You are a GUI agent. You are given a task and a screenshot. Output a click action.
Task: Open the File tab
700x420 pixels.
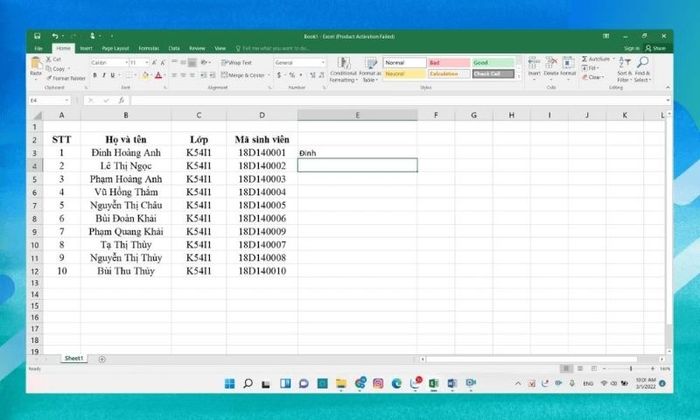tap(38, 48)
